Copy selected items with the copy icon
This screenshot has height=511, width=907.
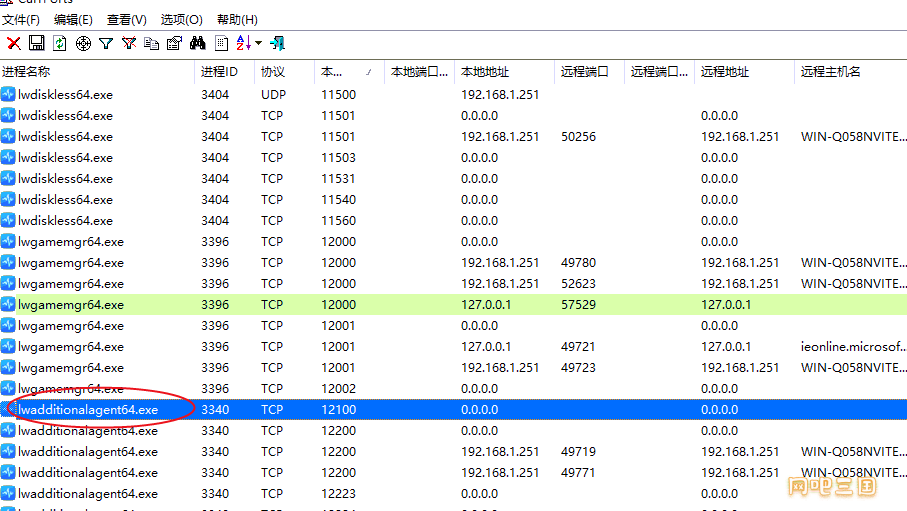152,43
